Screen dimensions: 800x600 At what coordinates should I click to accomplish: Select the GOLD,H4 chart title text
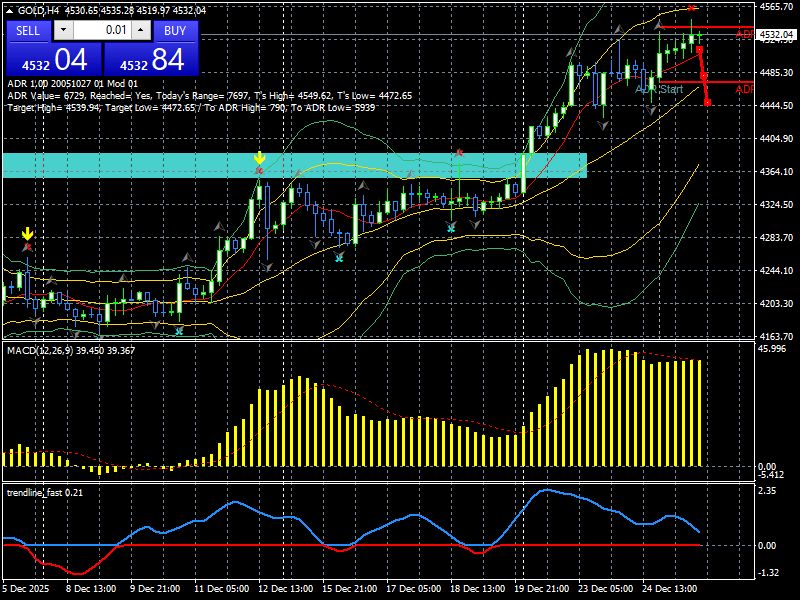pyautogui.click(x=38, y=10)
